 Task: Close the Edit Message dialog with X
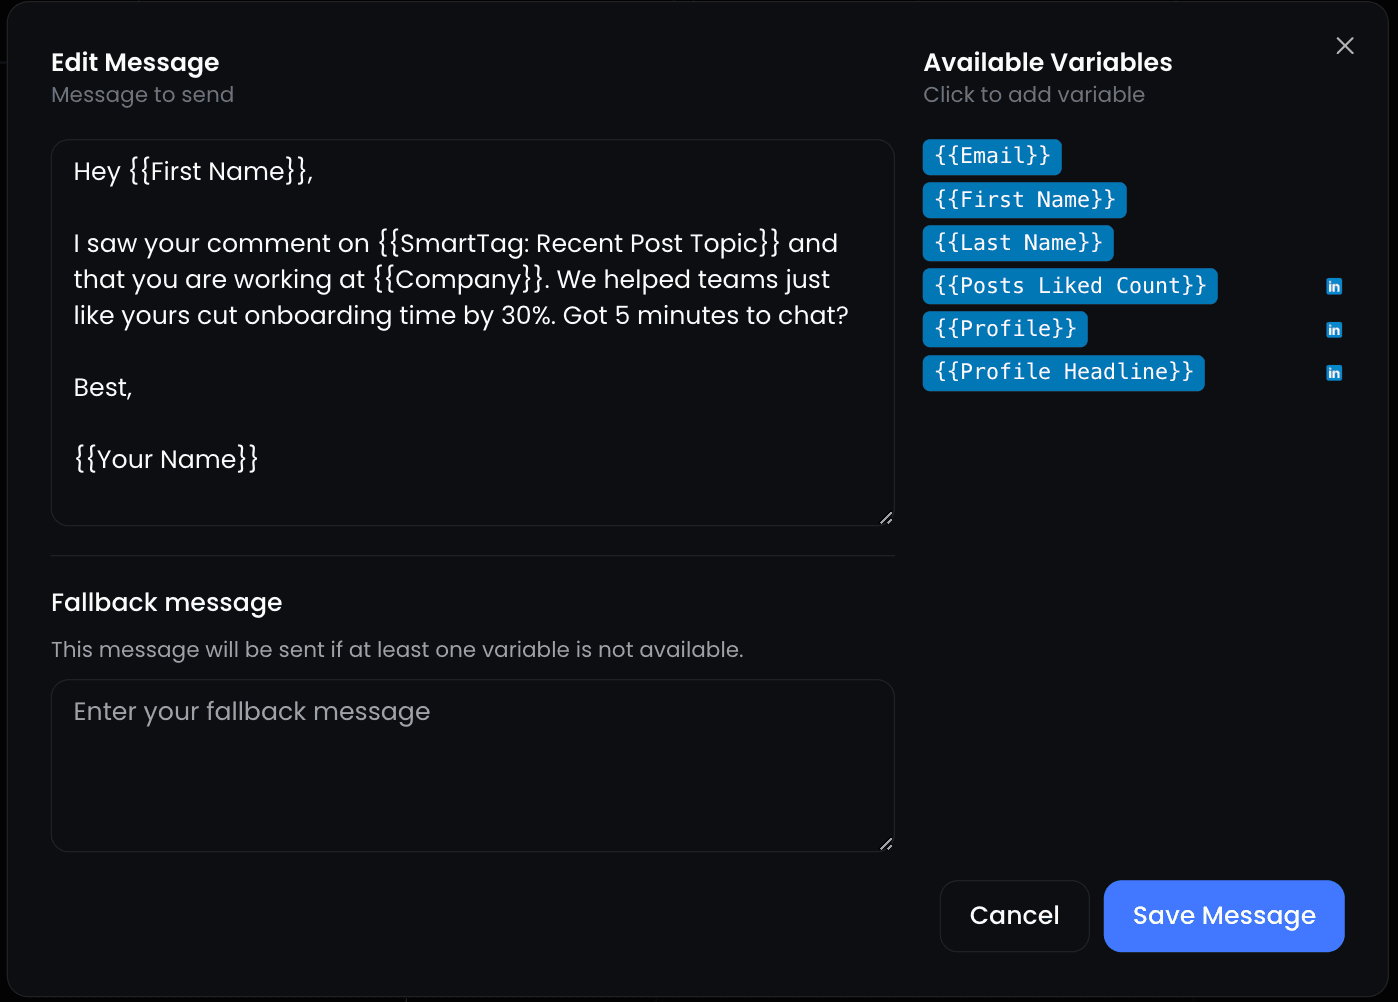(x=1345, y=46)
